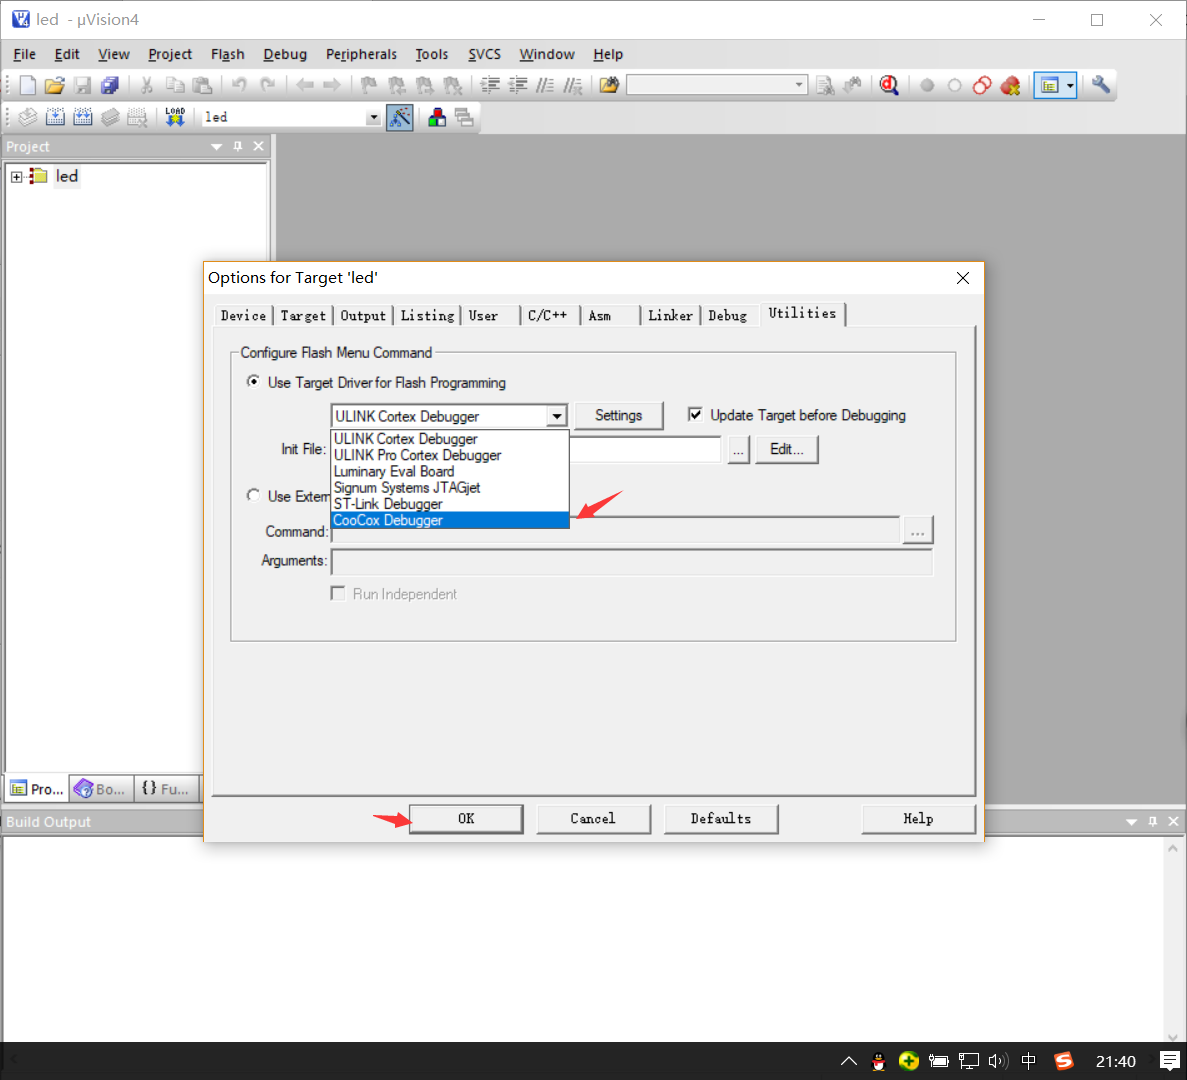1187x1080 pixels.
Task: Click the Defaults button
Action: tap(721, 819)
